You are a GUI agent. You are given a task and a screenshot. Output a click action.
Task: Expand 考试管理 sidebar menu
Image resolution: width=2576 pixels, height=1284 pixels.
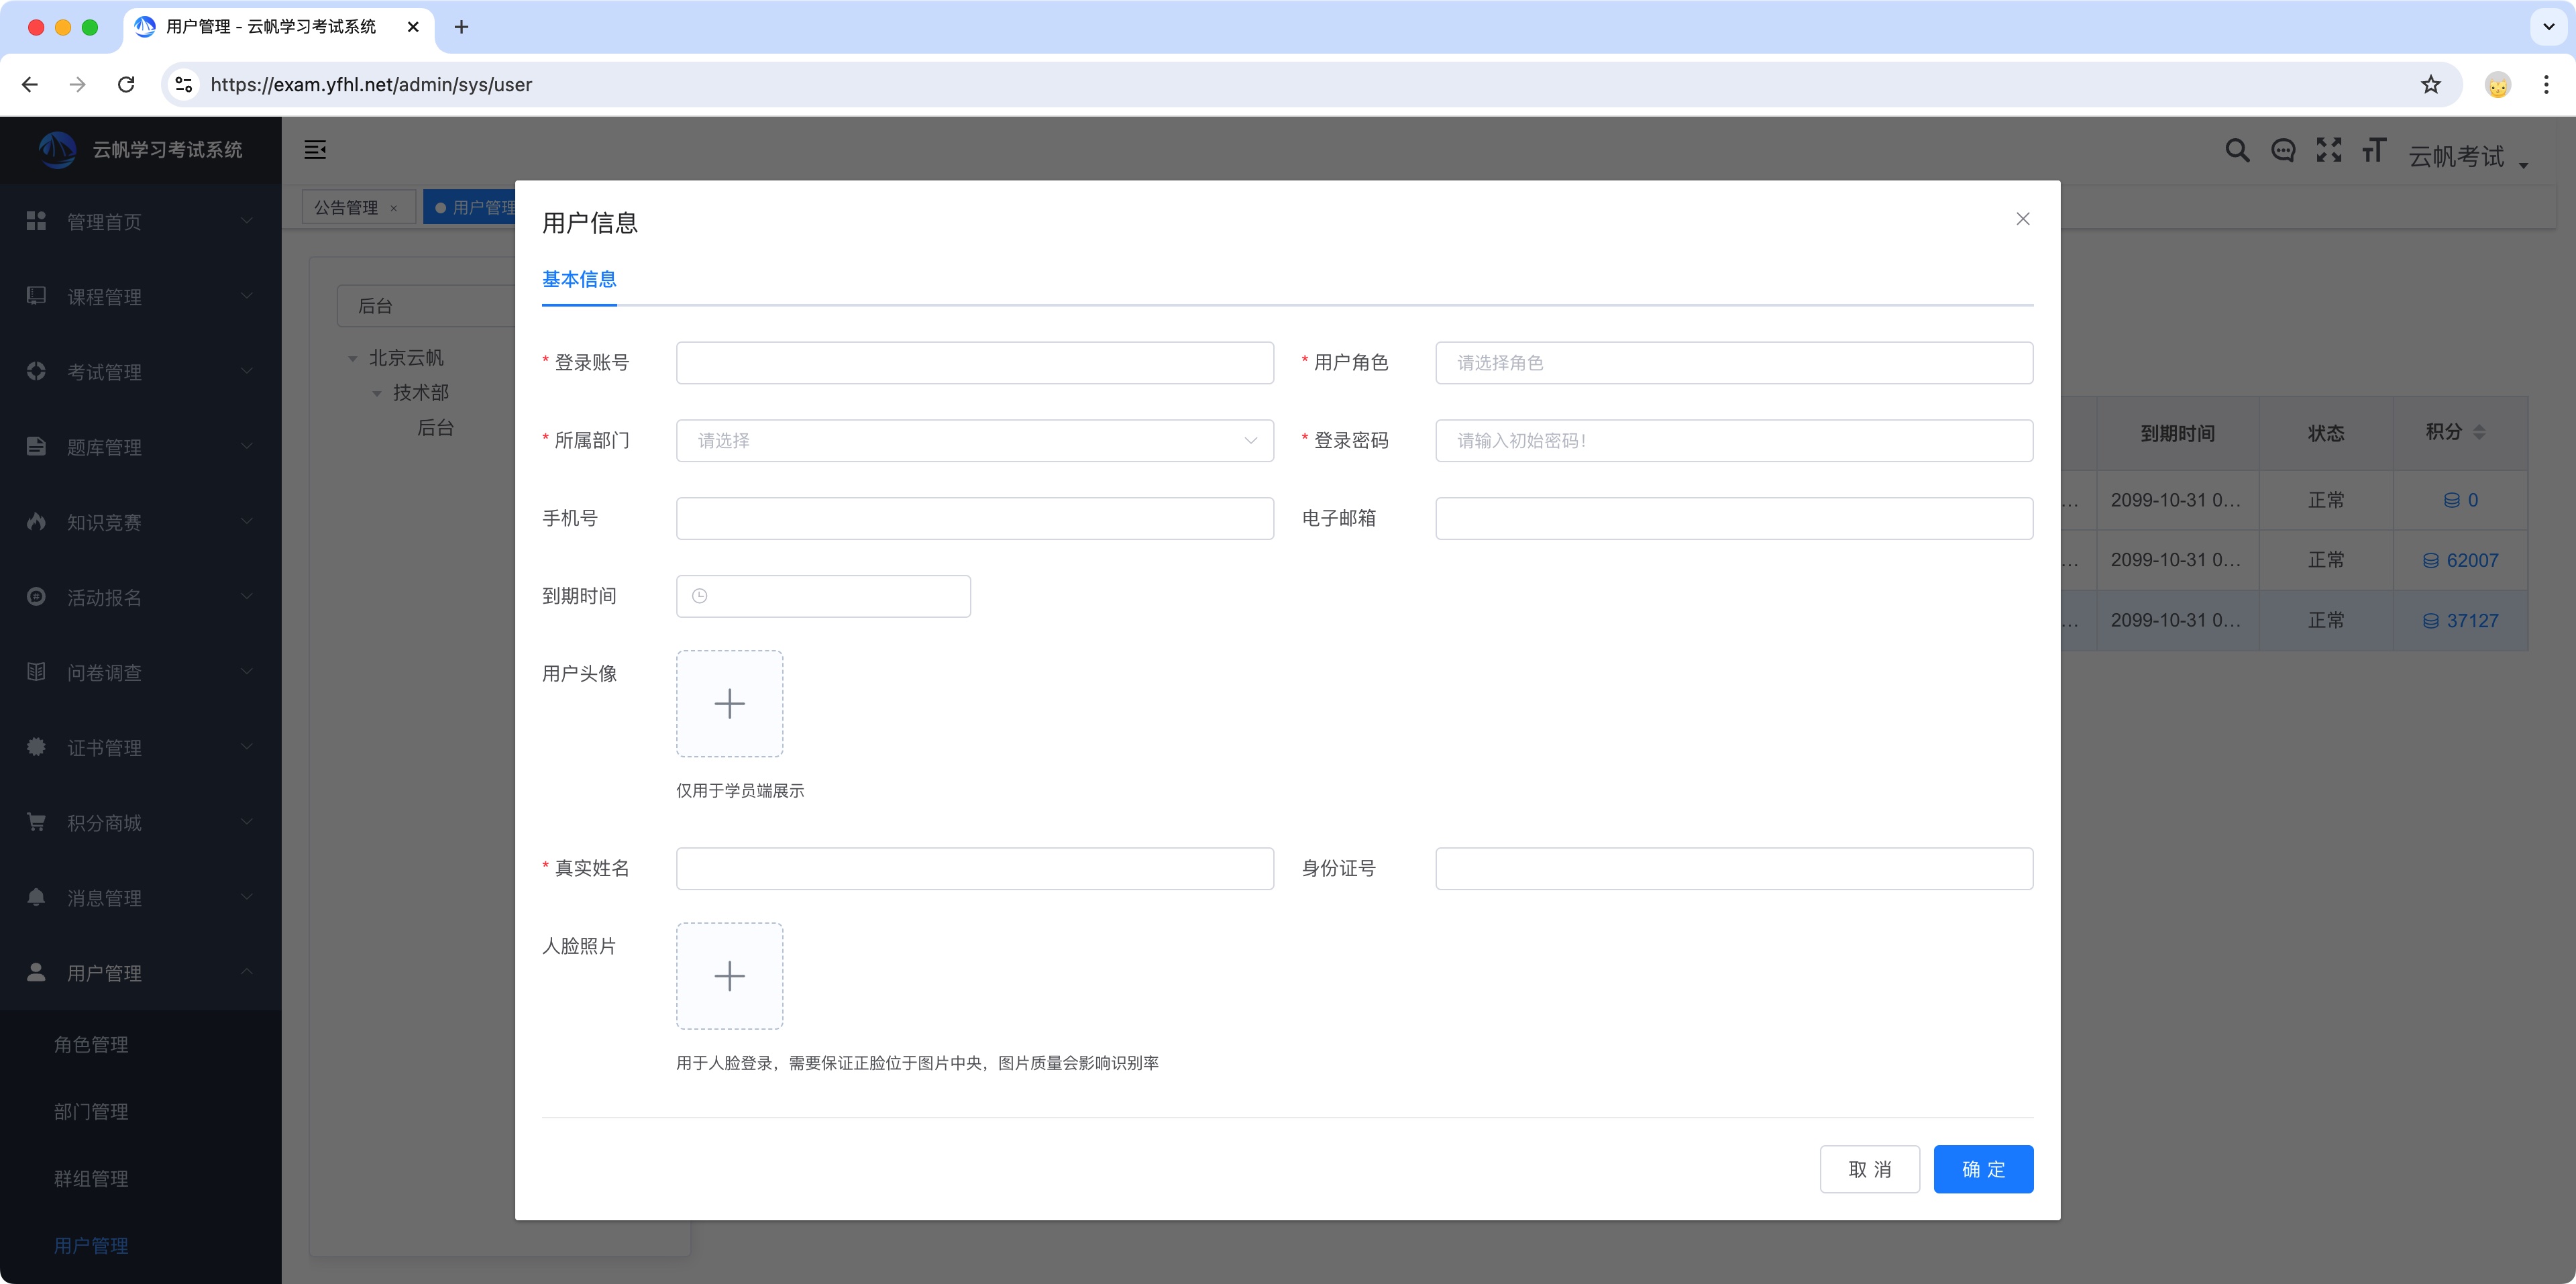pyautogui.click(x=140, y=372)
